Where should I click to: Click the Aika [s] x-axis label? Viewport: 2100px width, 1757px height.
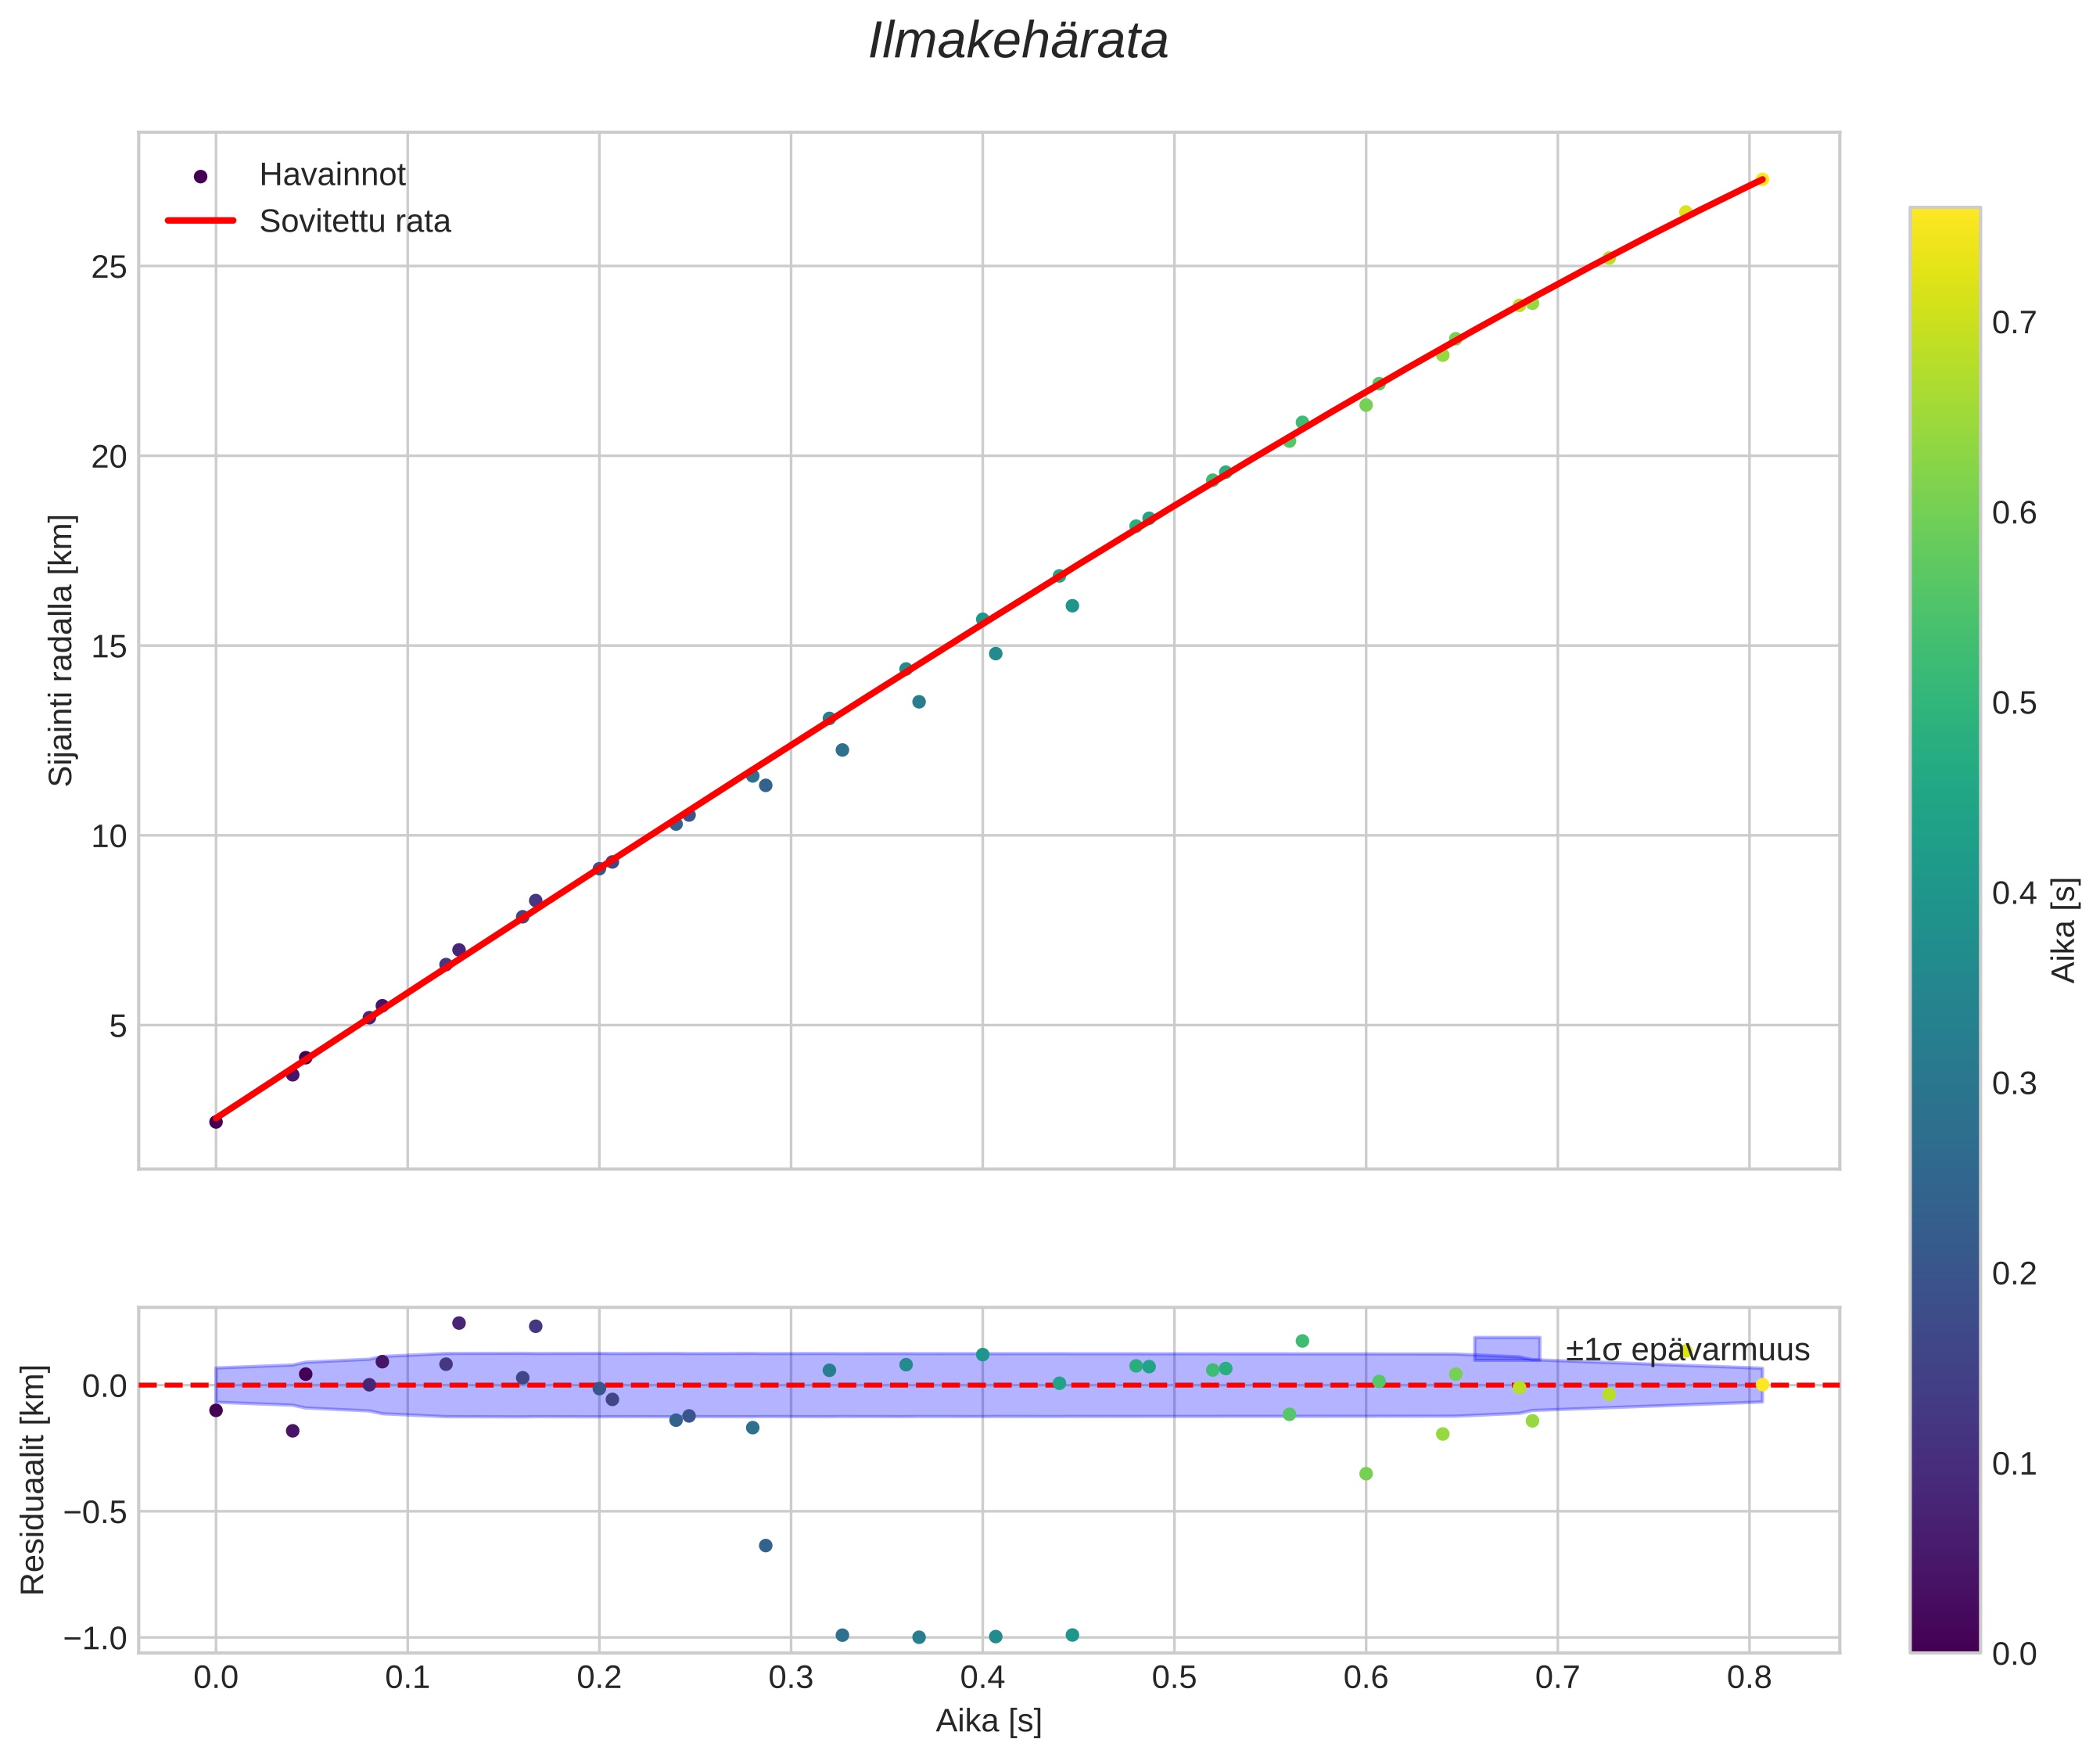pyautogui.click(x=988, y=1721)
